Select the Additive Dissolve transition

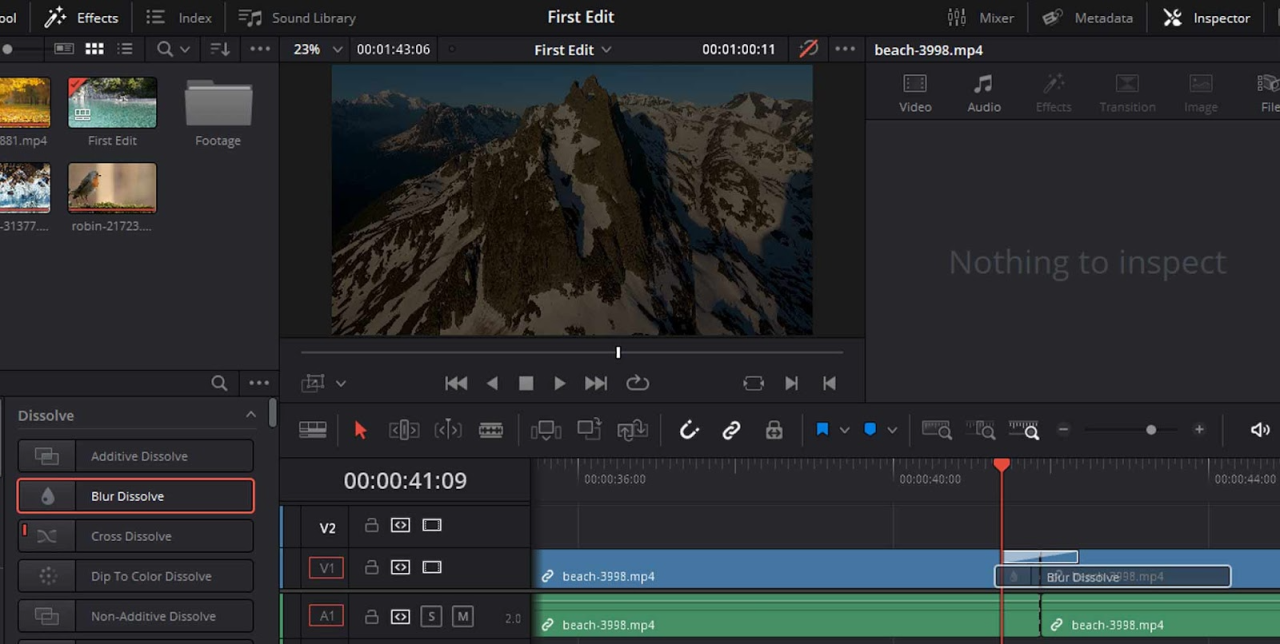(x=139, y=456)
